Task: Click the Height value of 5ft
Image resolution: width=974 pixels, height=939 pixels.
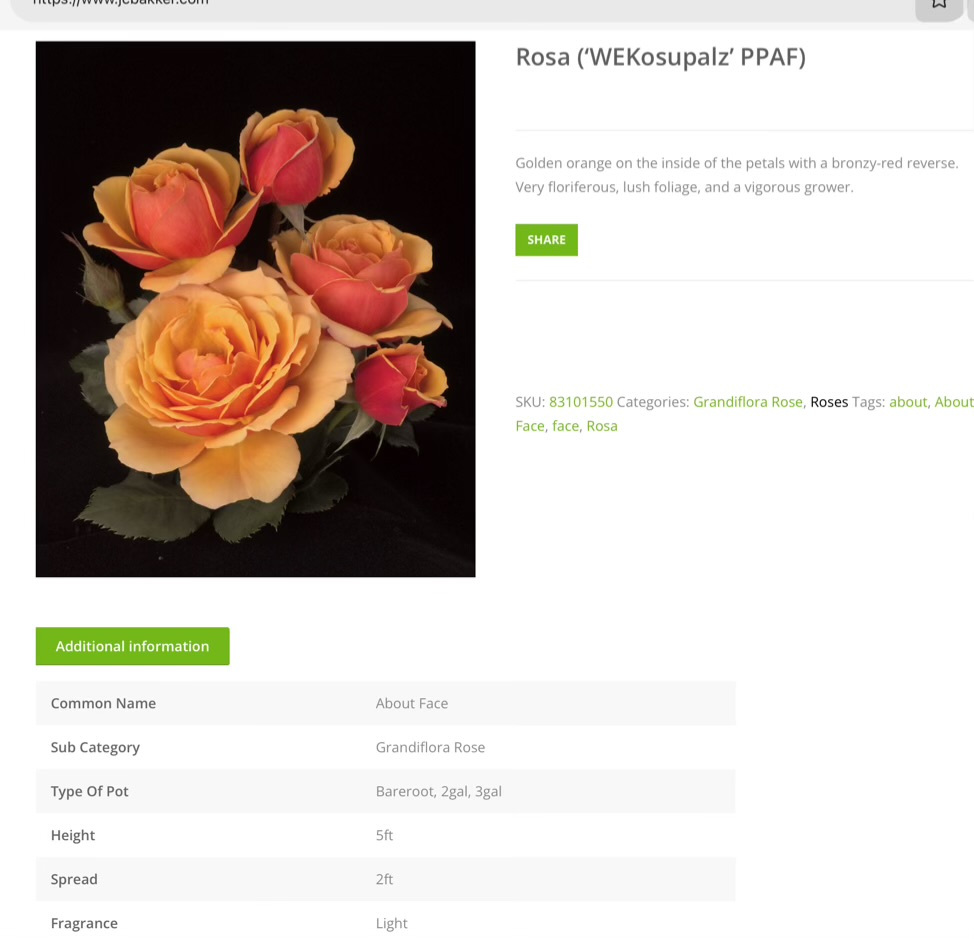Action: tap(385, 835)
